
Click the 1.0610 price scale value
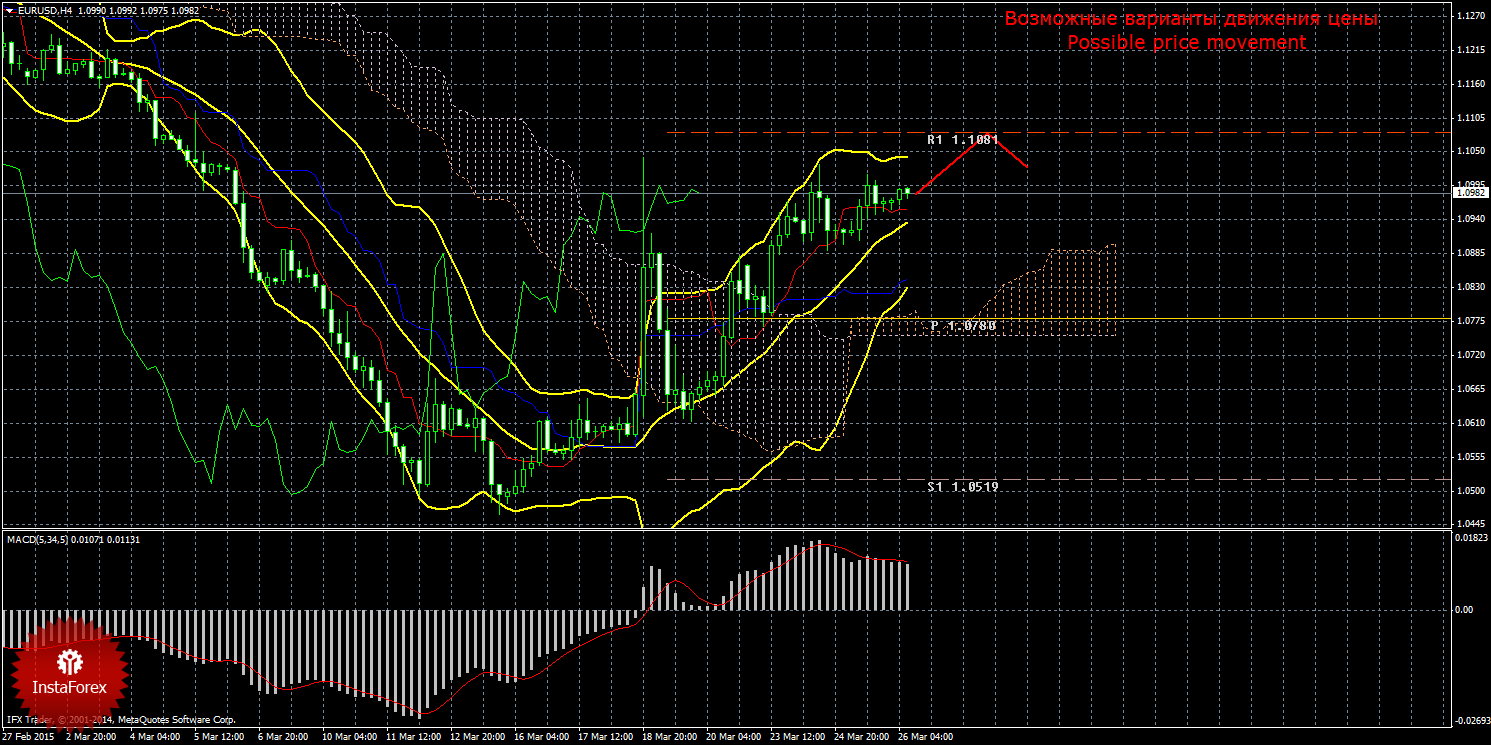[1469, 424]
